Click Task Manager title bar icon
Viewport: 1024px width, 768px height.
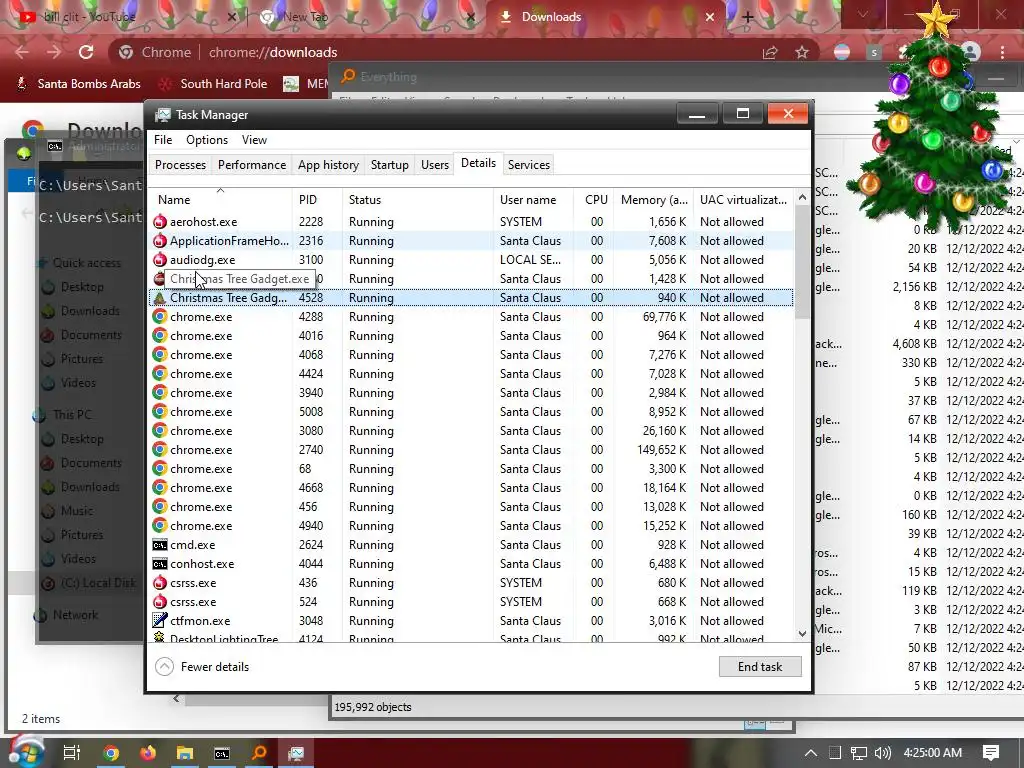tap(163, 115)
